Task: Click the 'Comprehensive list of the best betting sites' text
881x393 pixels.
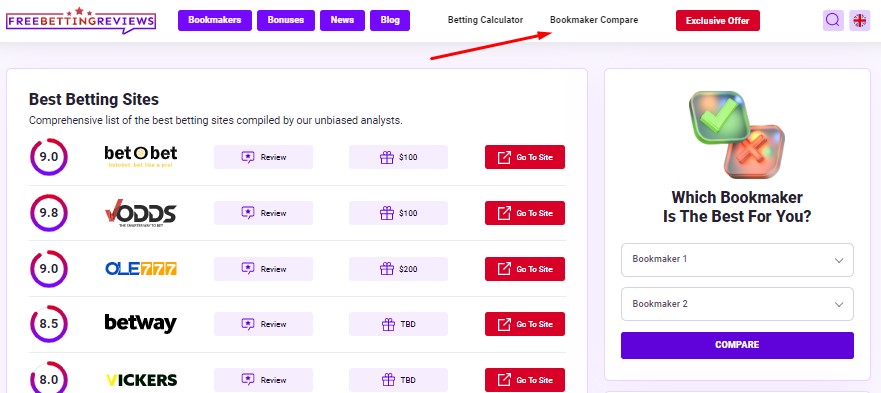Action: point(216,120)
